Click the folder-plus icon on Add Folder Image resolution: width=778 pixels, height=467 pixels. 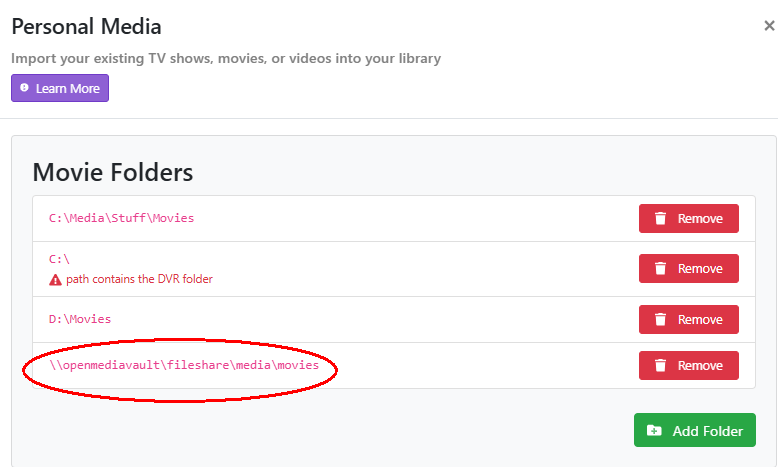(x=654, y=431)
